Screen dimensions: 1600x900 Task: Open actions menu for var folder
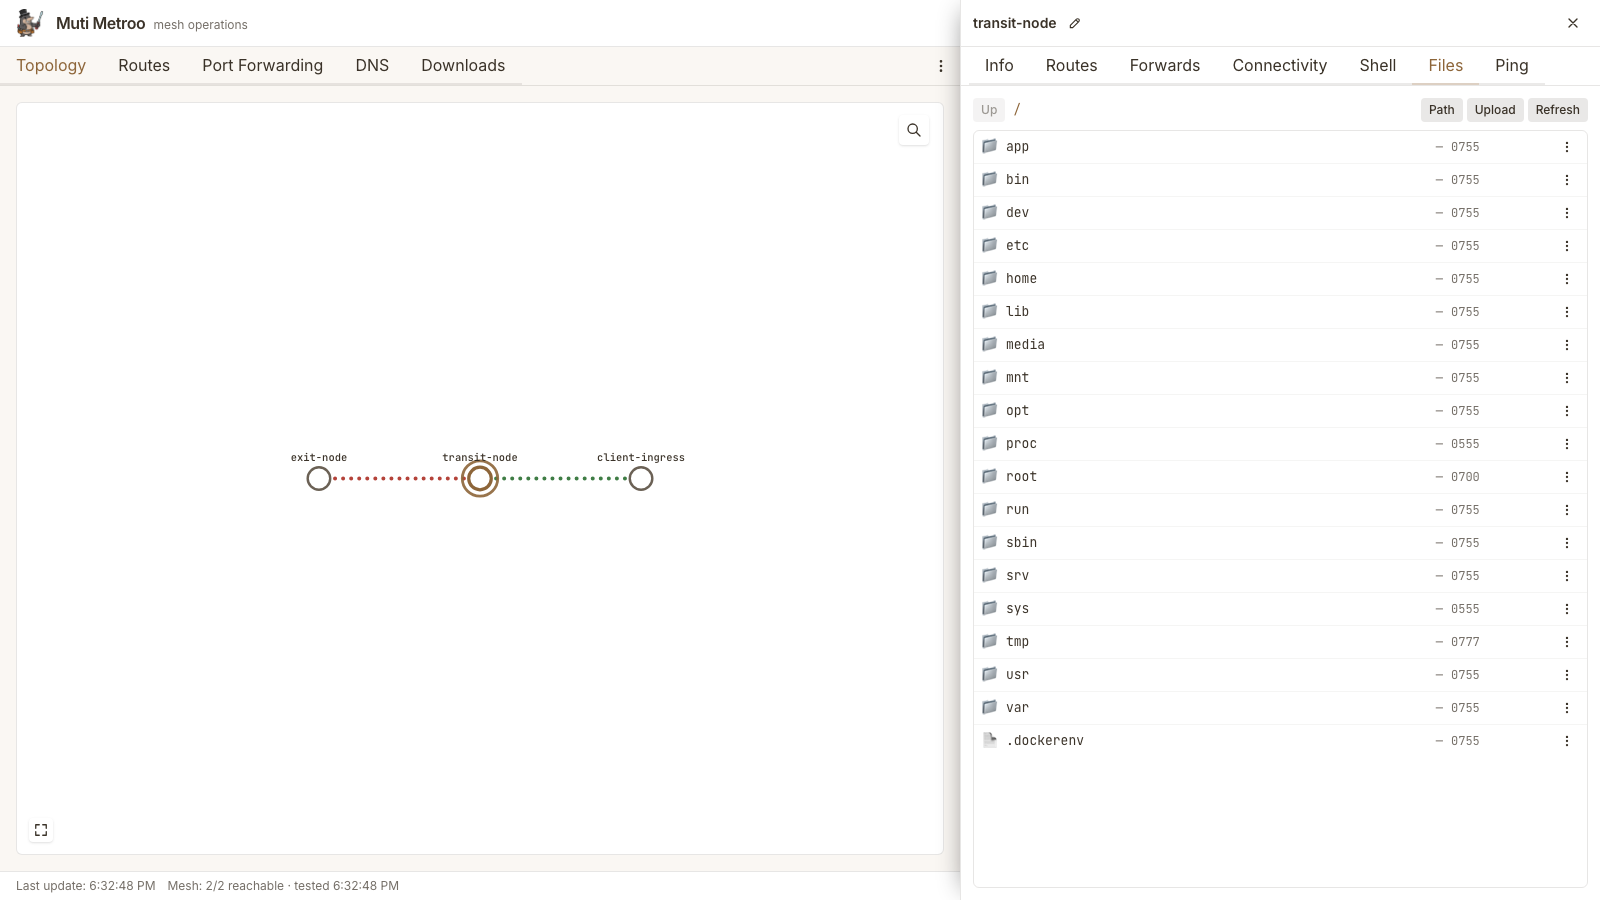1567,708
